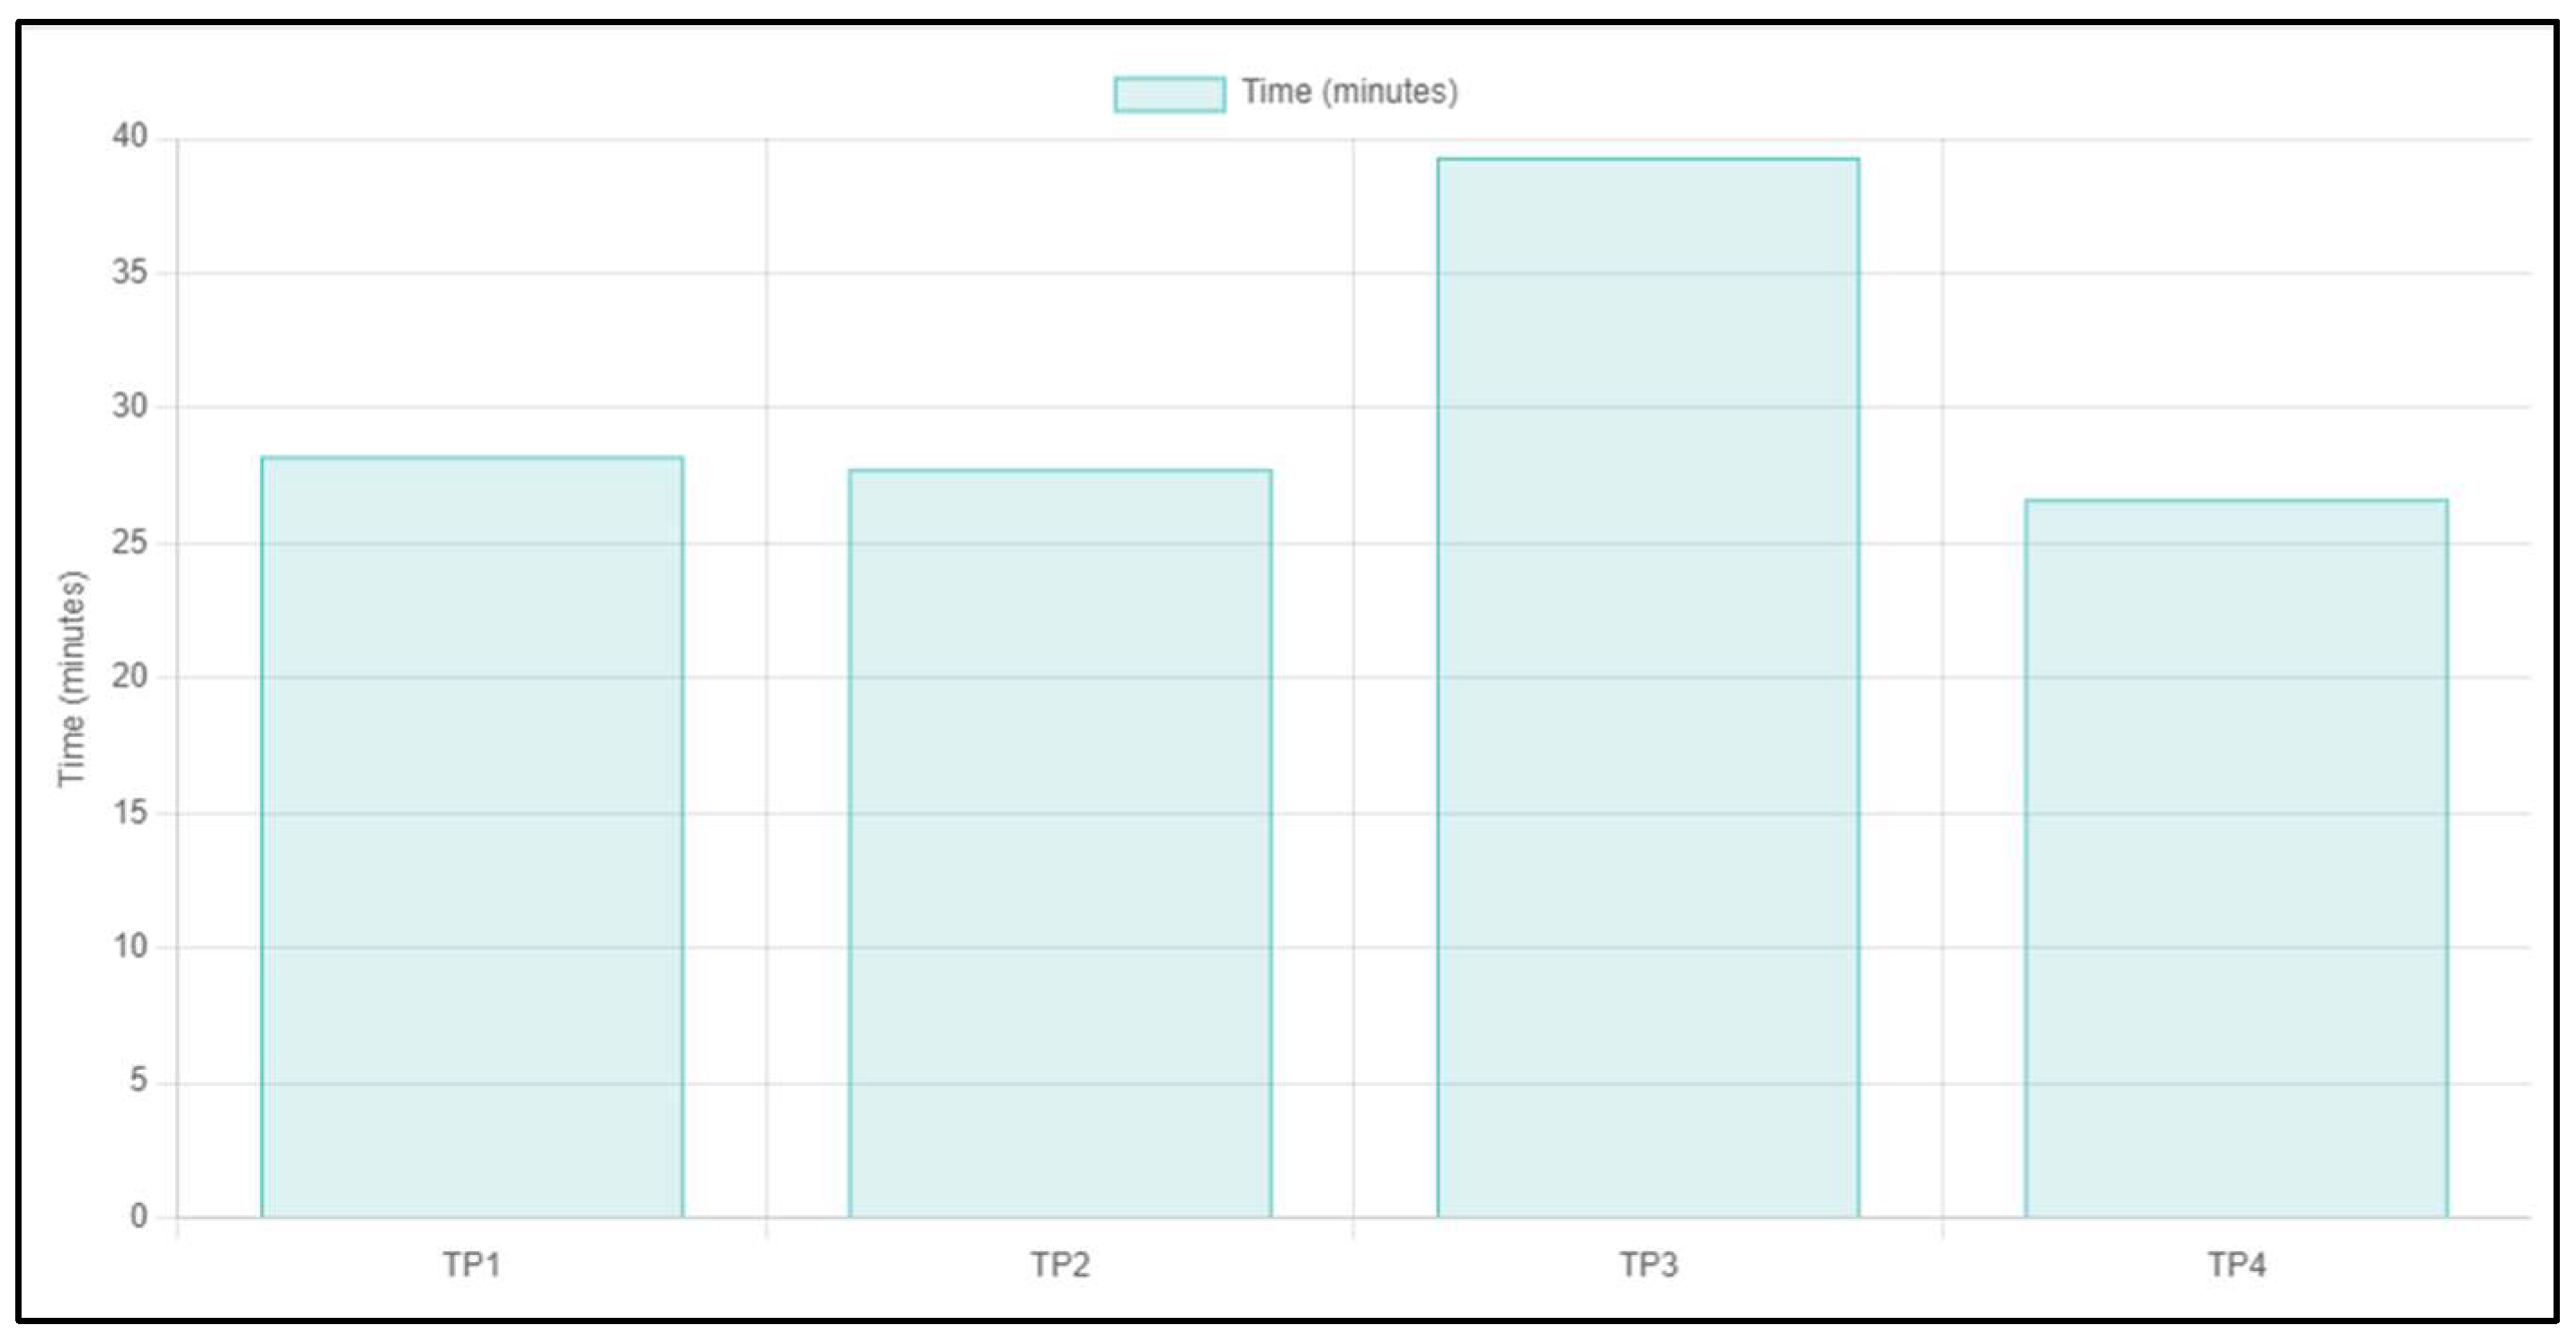Click the 0 y-axis tick label

click(138, 1216)
